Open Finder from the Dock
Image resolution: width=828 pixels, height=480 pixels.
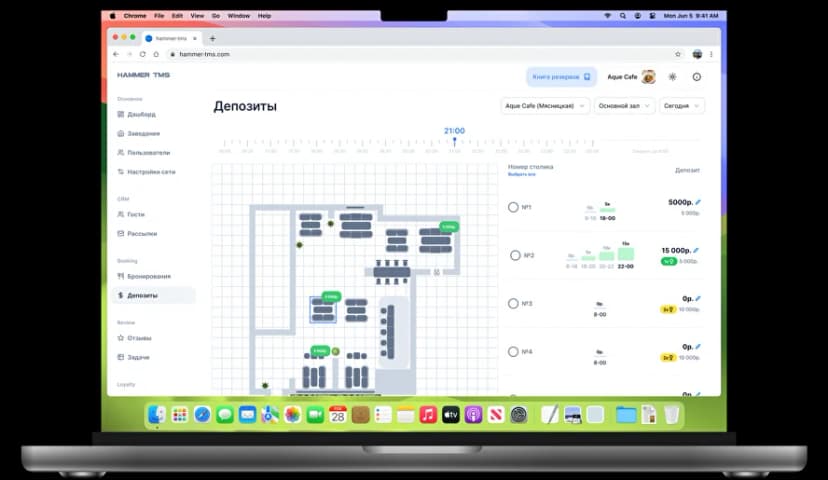pyautogui.click(x=157, y=414)
